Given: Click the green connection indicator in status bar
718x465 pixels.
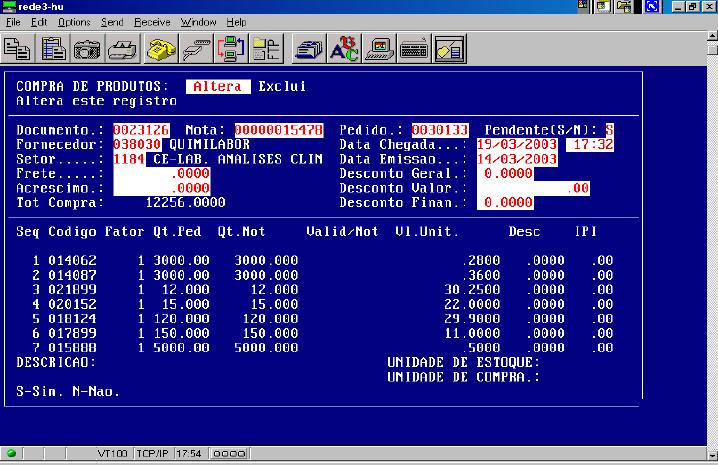Looking at the screenshot, I should [x=11, y=454].
